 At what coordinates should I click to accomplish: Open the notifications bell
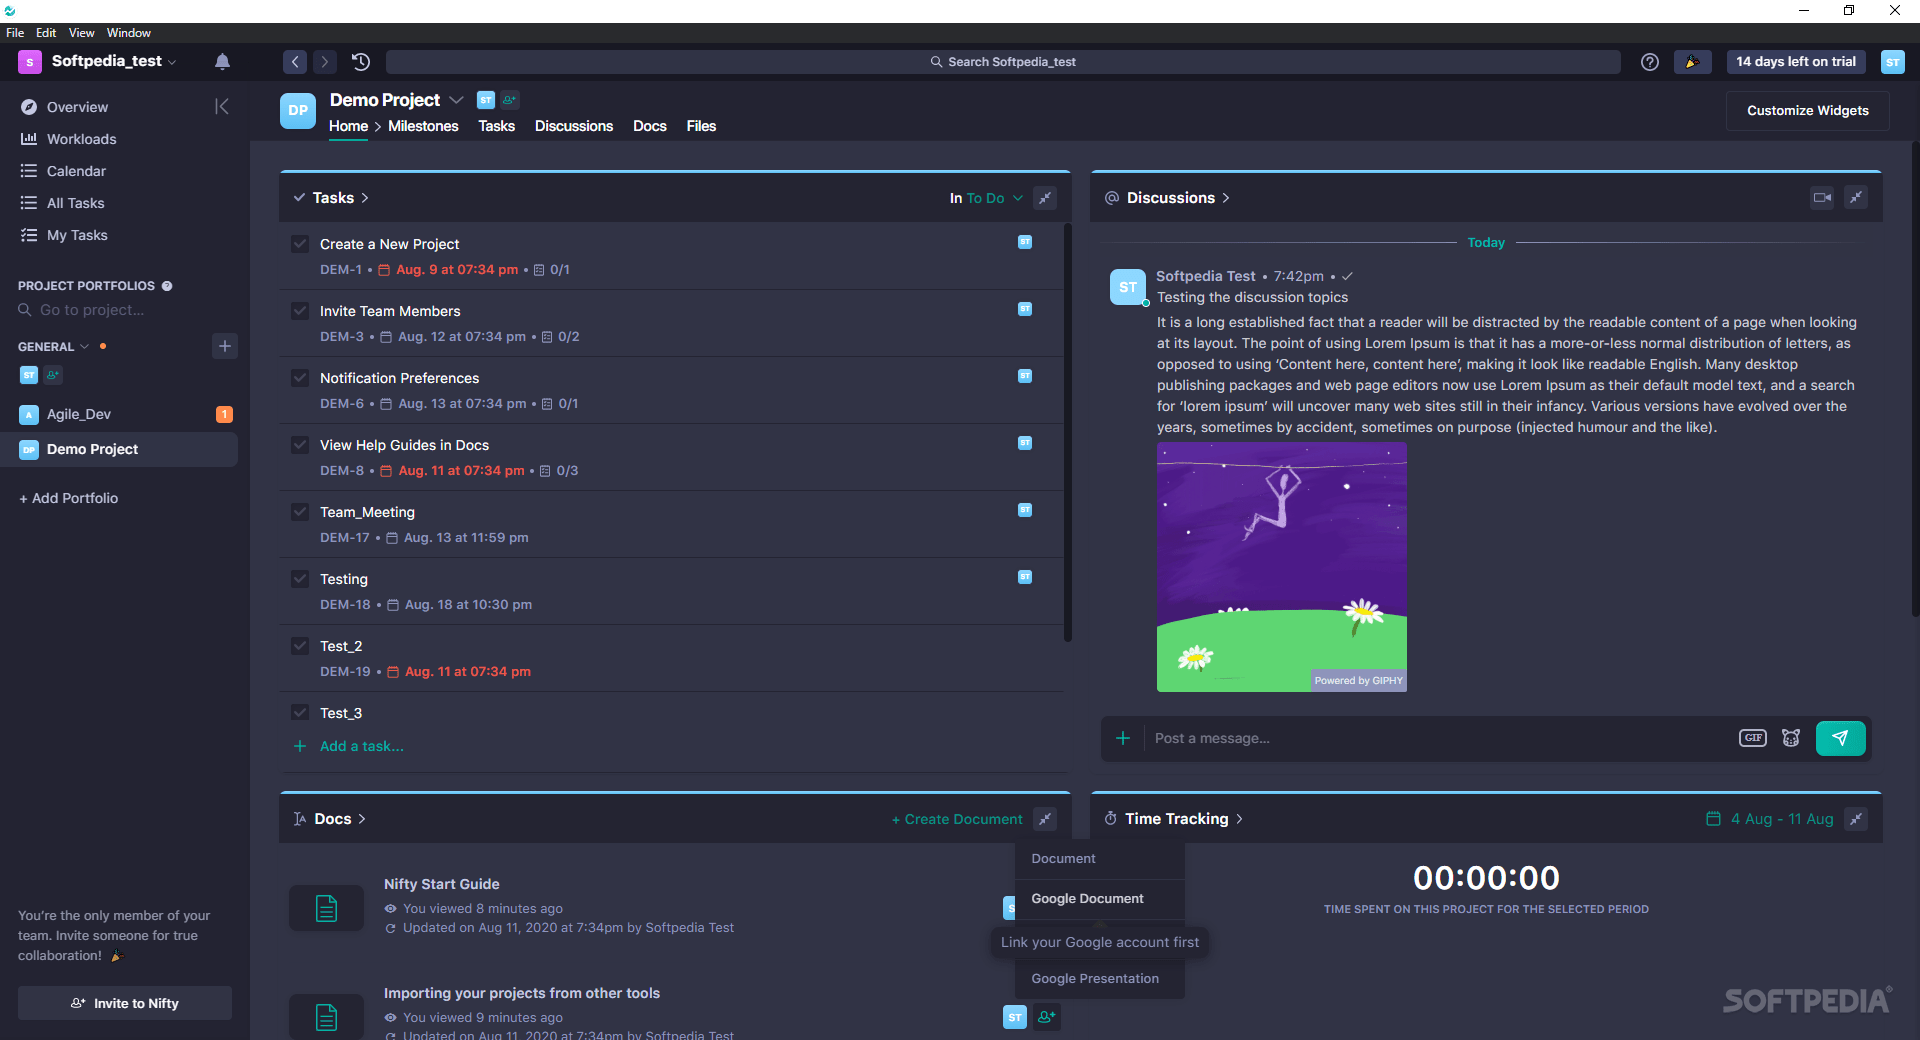coord(222,62)
